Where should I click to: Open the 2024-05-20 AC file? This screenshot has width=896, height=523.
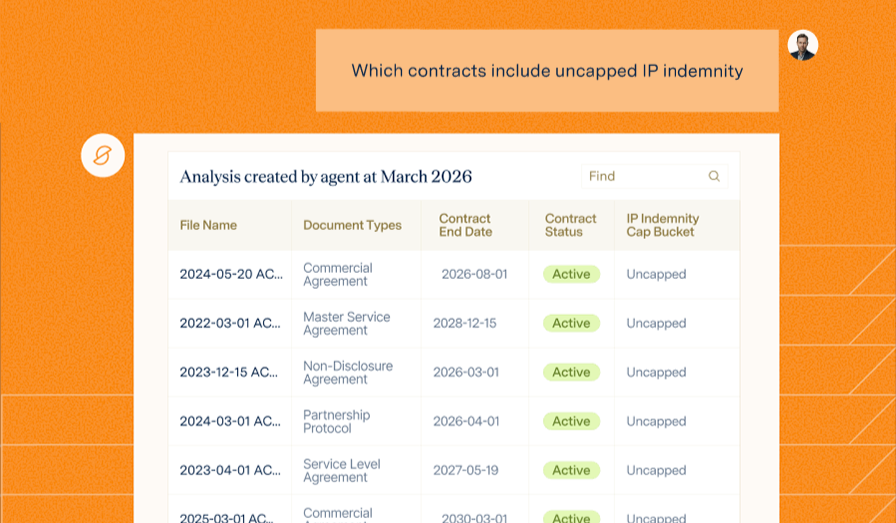(230, 274)
